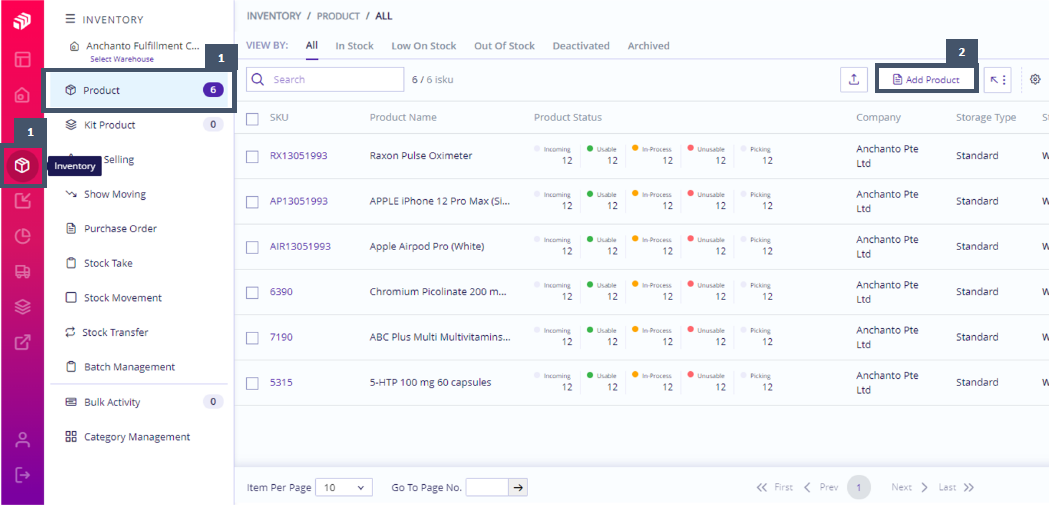
Task: Open the delivery truck icon in sidebar
Action: [x=22, y=271]
